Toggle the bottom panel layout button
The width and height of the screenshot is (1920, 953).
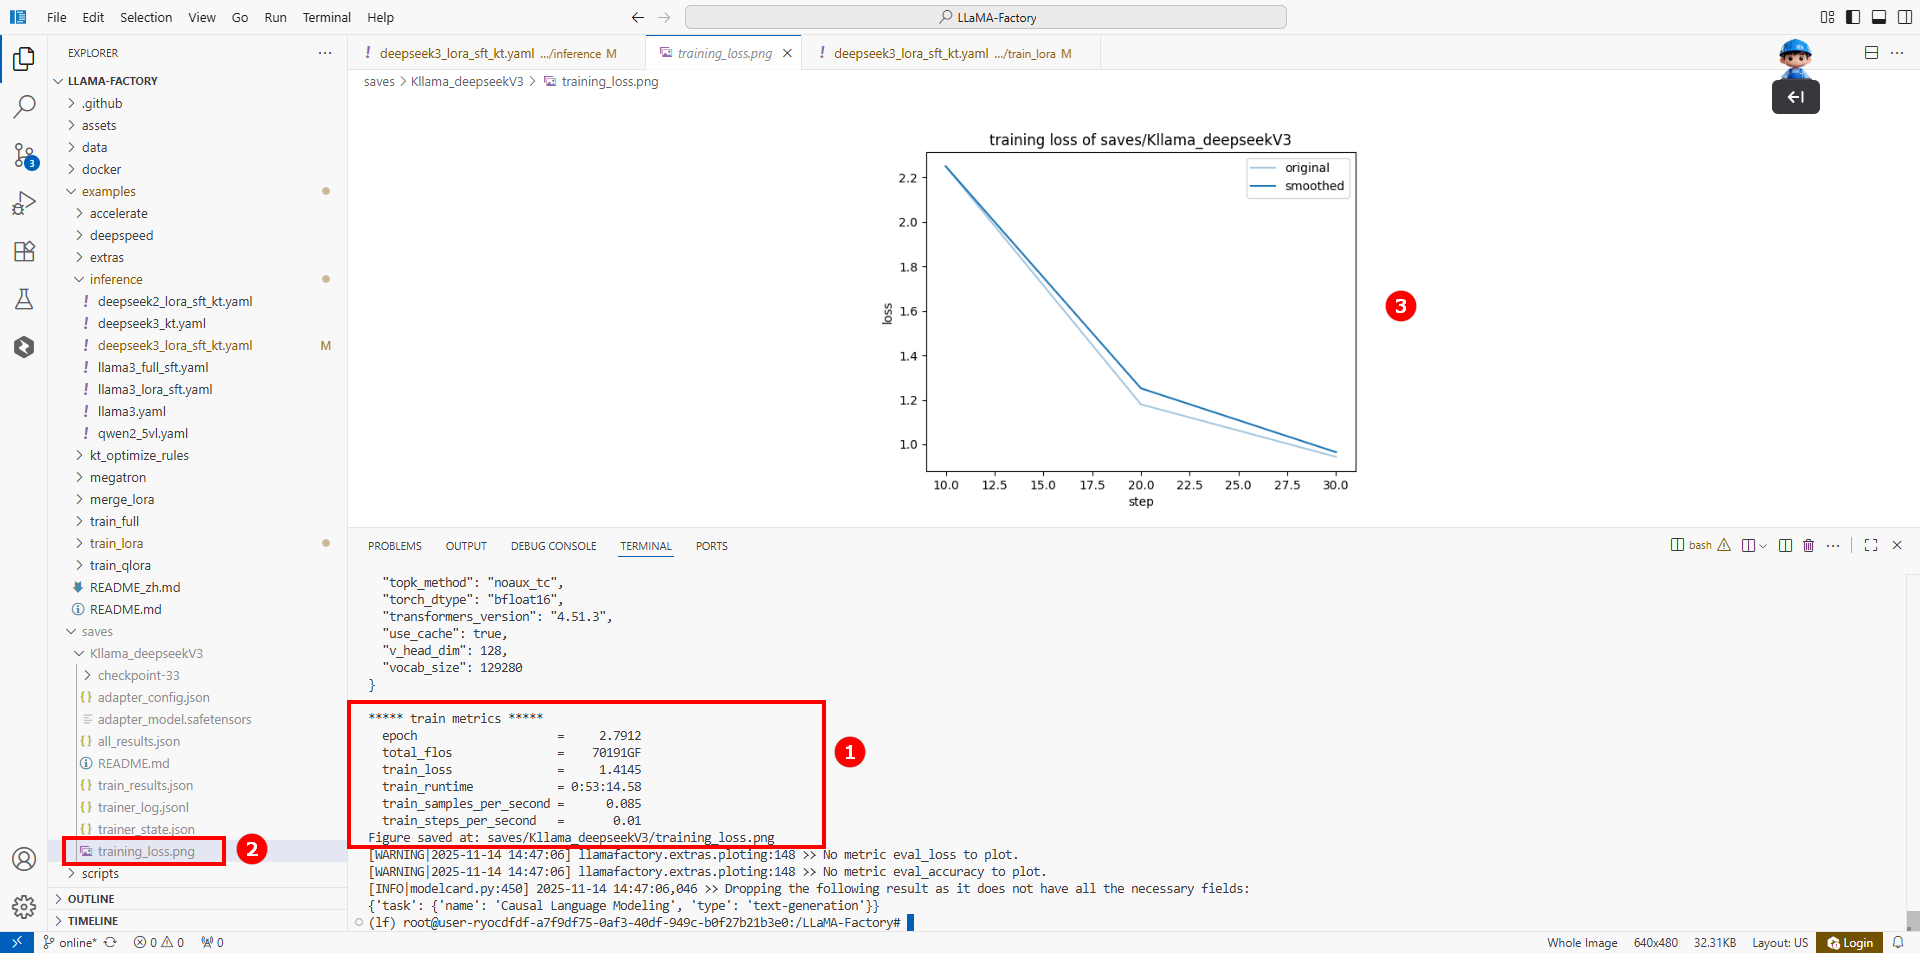coord(1879,17)
